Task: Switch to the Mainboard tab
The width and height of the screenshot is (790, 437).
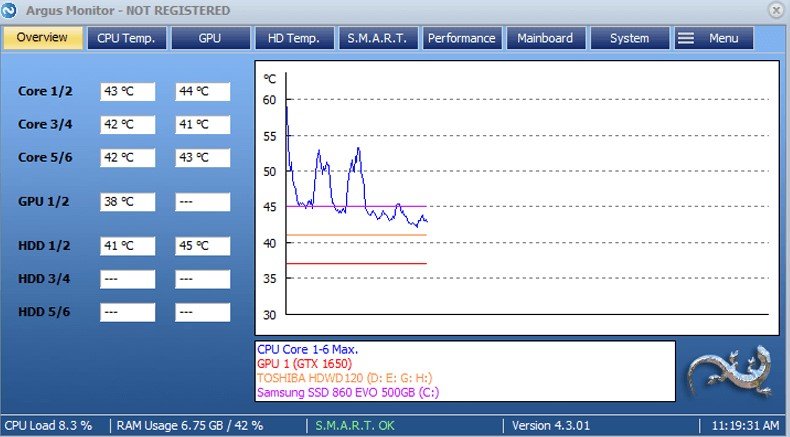Action: click(545, 38)
